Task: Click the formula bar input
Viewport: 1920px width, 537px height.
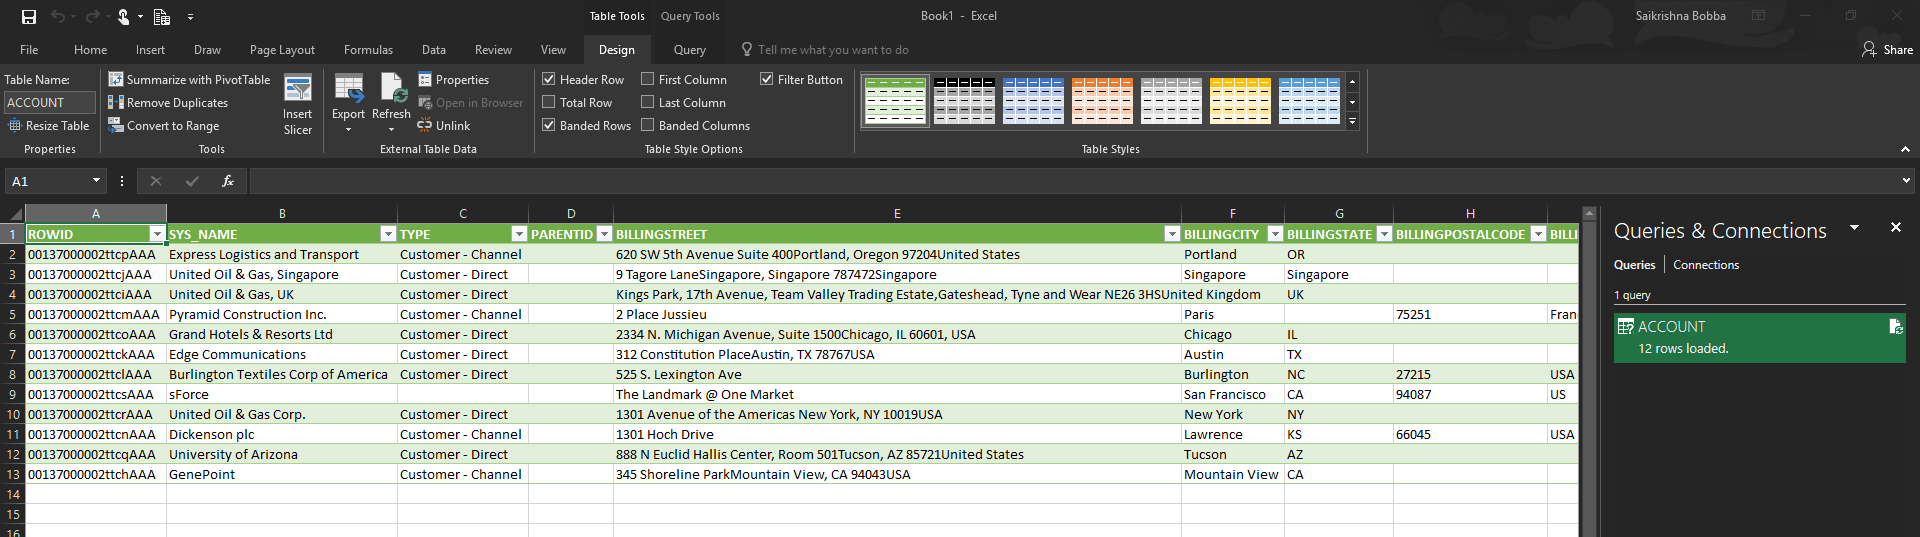Action: point(1073,181)
